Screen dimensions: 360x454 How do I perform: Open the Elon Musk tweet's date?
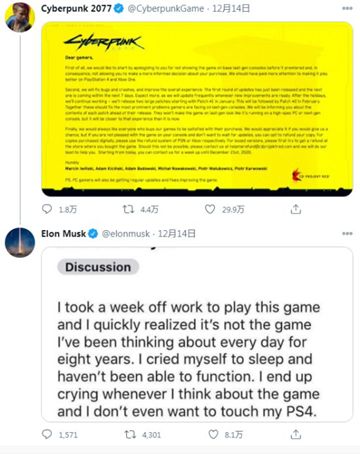177,234
